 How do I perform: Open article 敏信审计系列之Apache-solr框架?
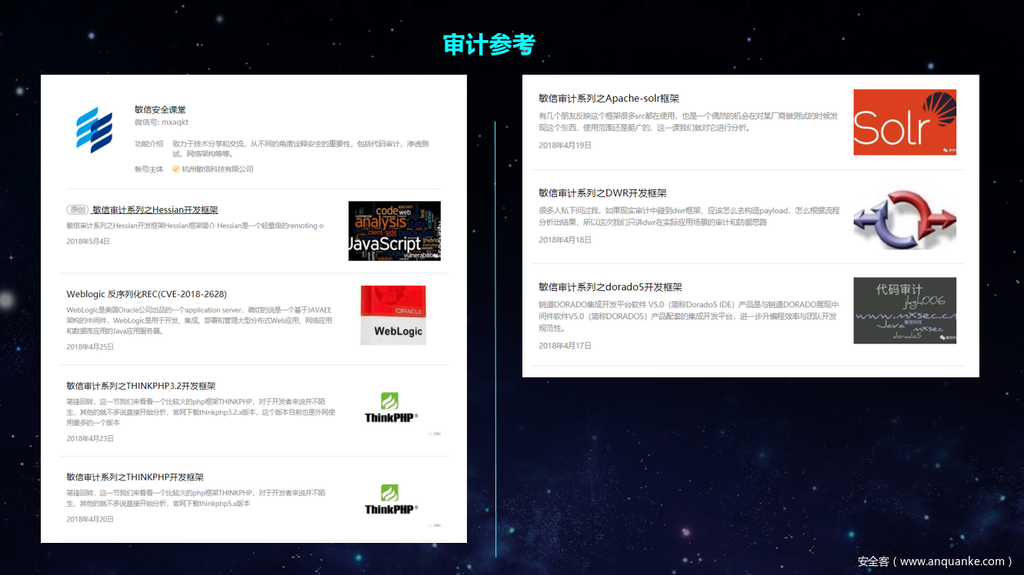(x=609, y=99)
